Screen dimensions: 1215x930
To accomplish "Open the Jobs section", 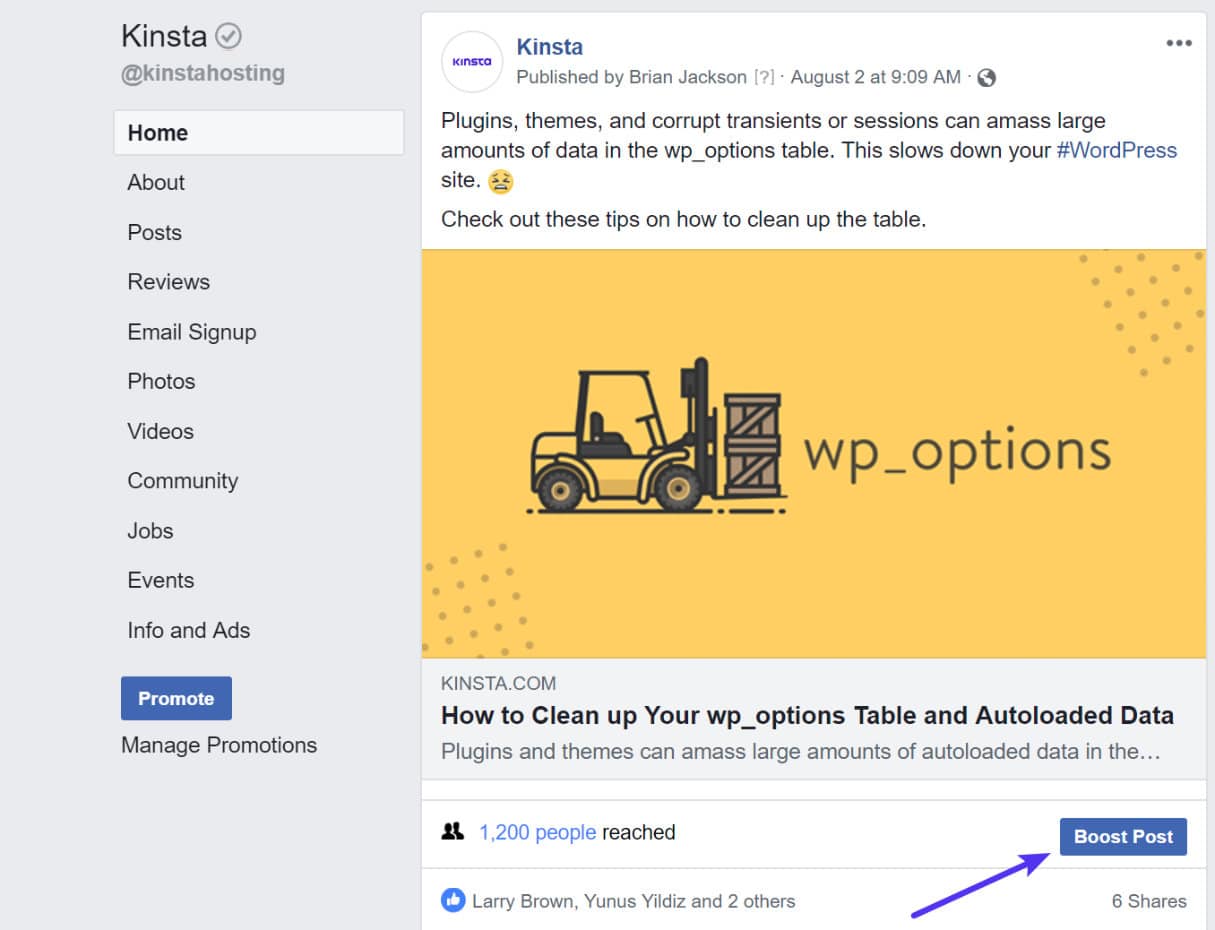I will pos(150,530).
